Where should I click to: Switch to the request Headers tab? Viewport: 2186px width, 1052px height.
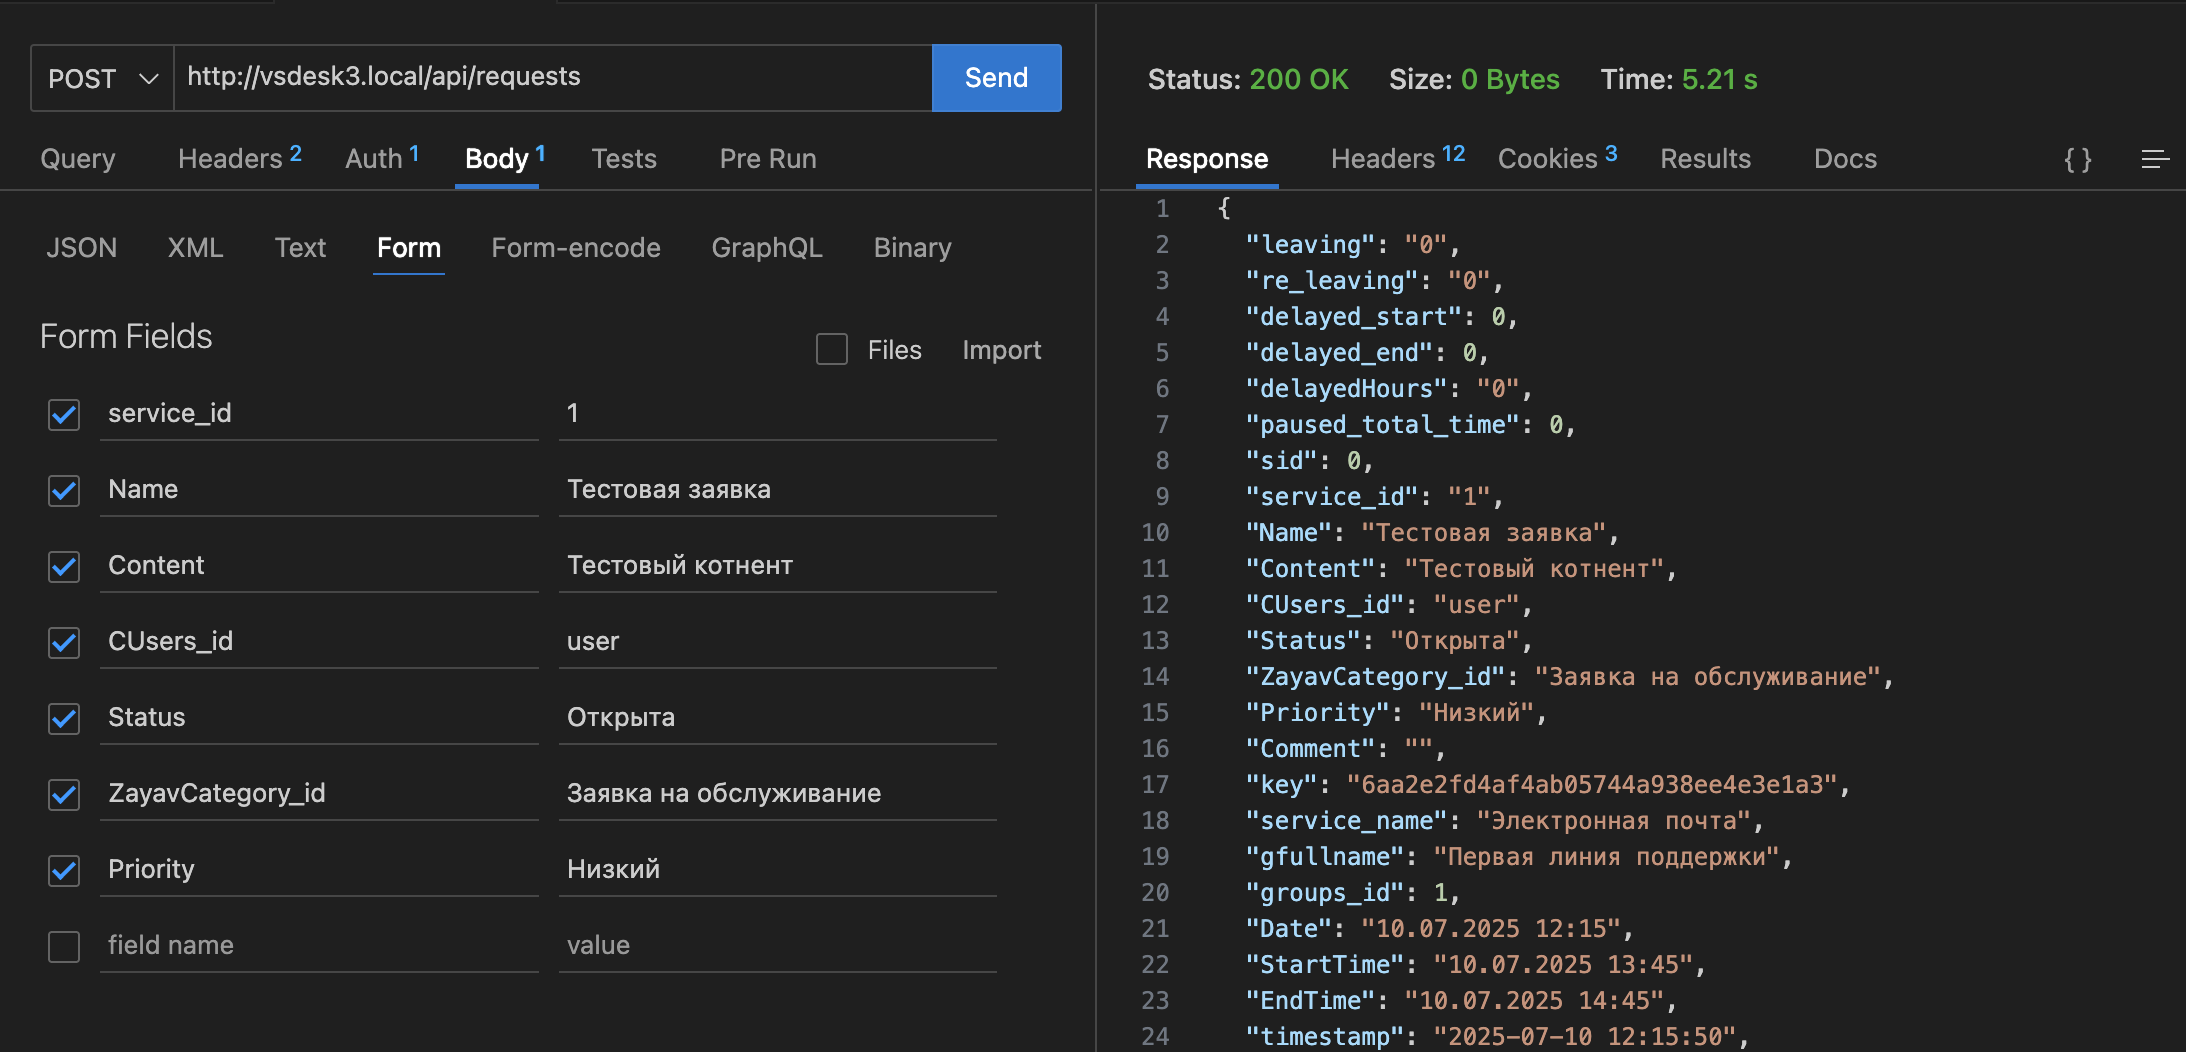click(239, 159)
